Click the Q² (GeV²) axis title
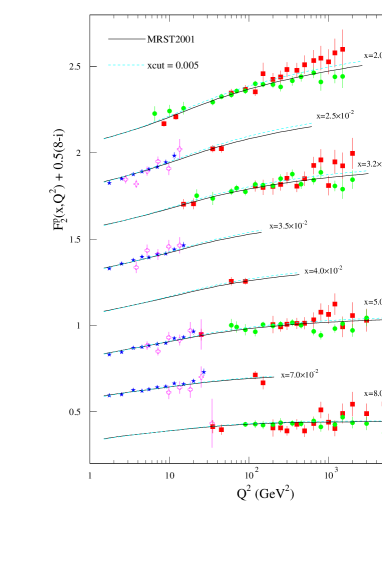Viewport: 382px width, 561px height. [265, 493]
